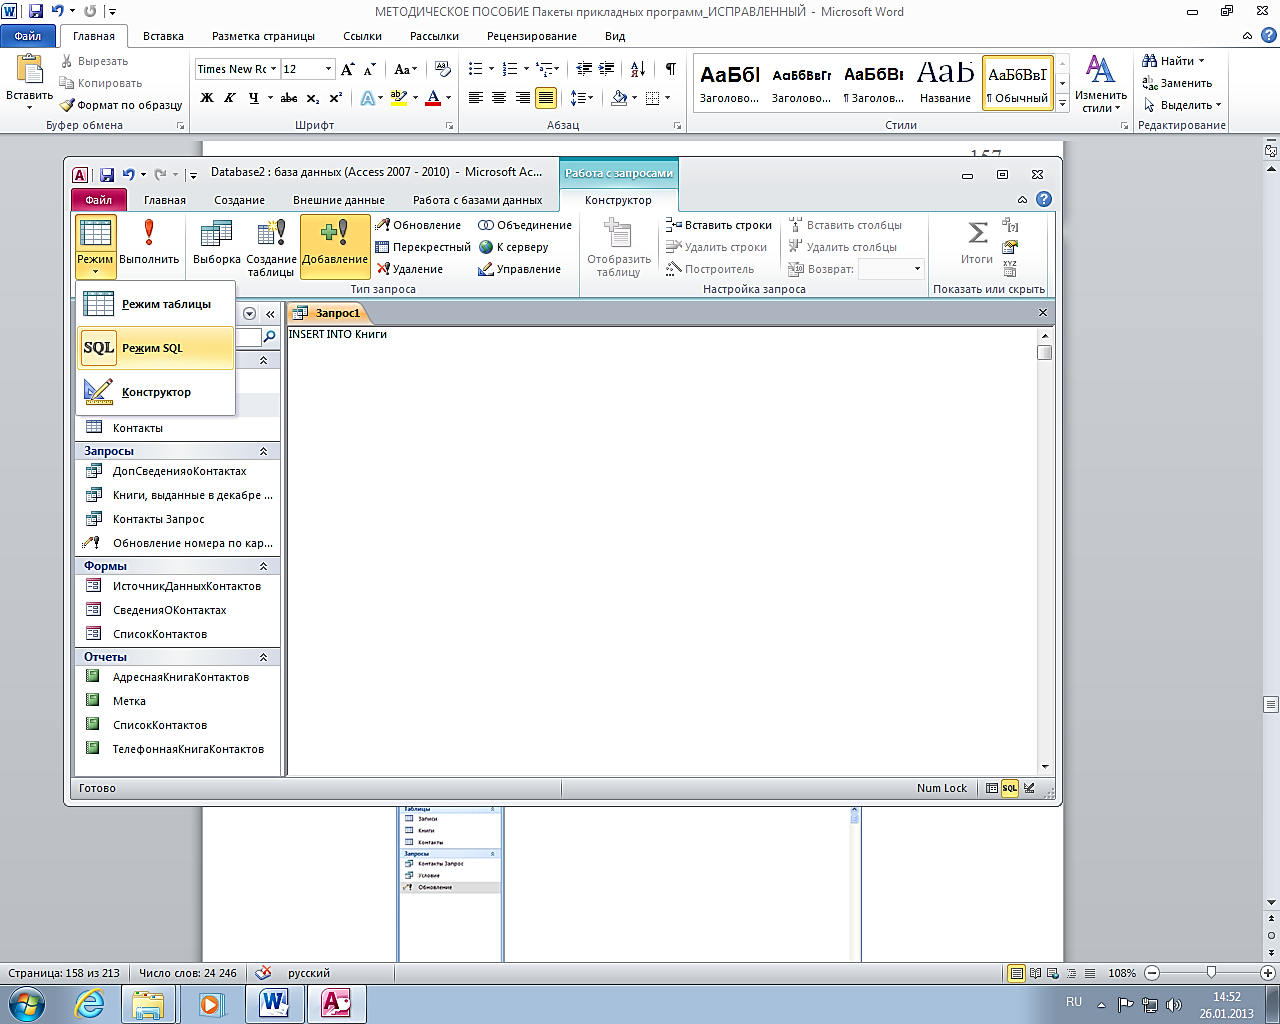Click the Копировать copy button in Word
Image resolution: width=1280 pixels, height=1024 pixels.
pyautogui.click(x=101, y=83)
